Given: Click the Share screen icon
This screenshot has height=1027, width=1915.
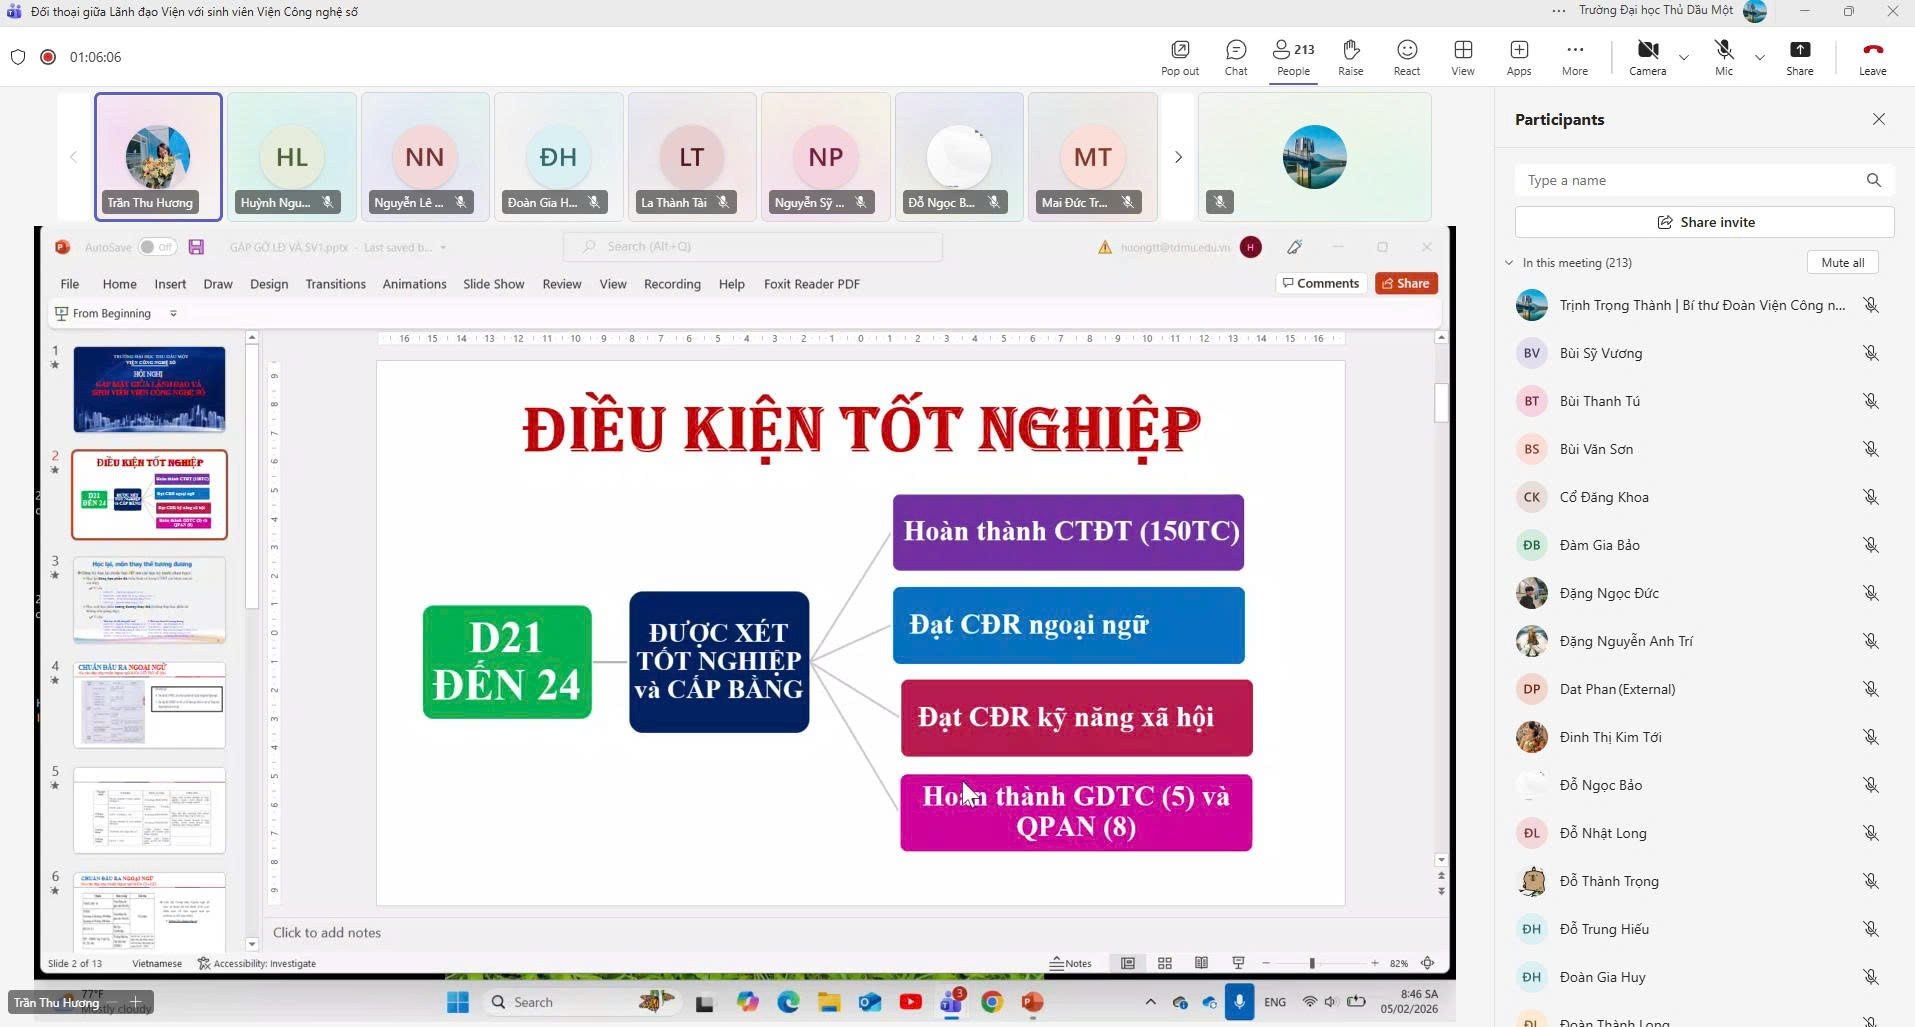Looking at the screenshot, I should click(1799, 57).
